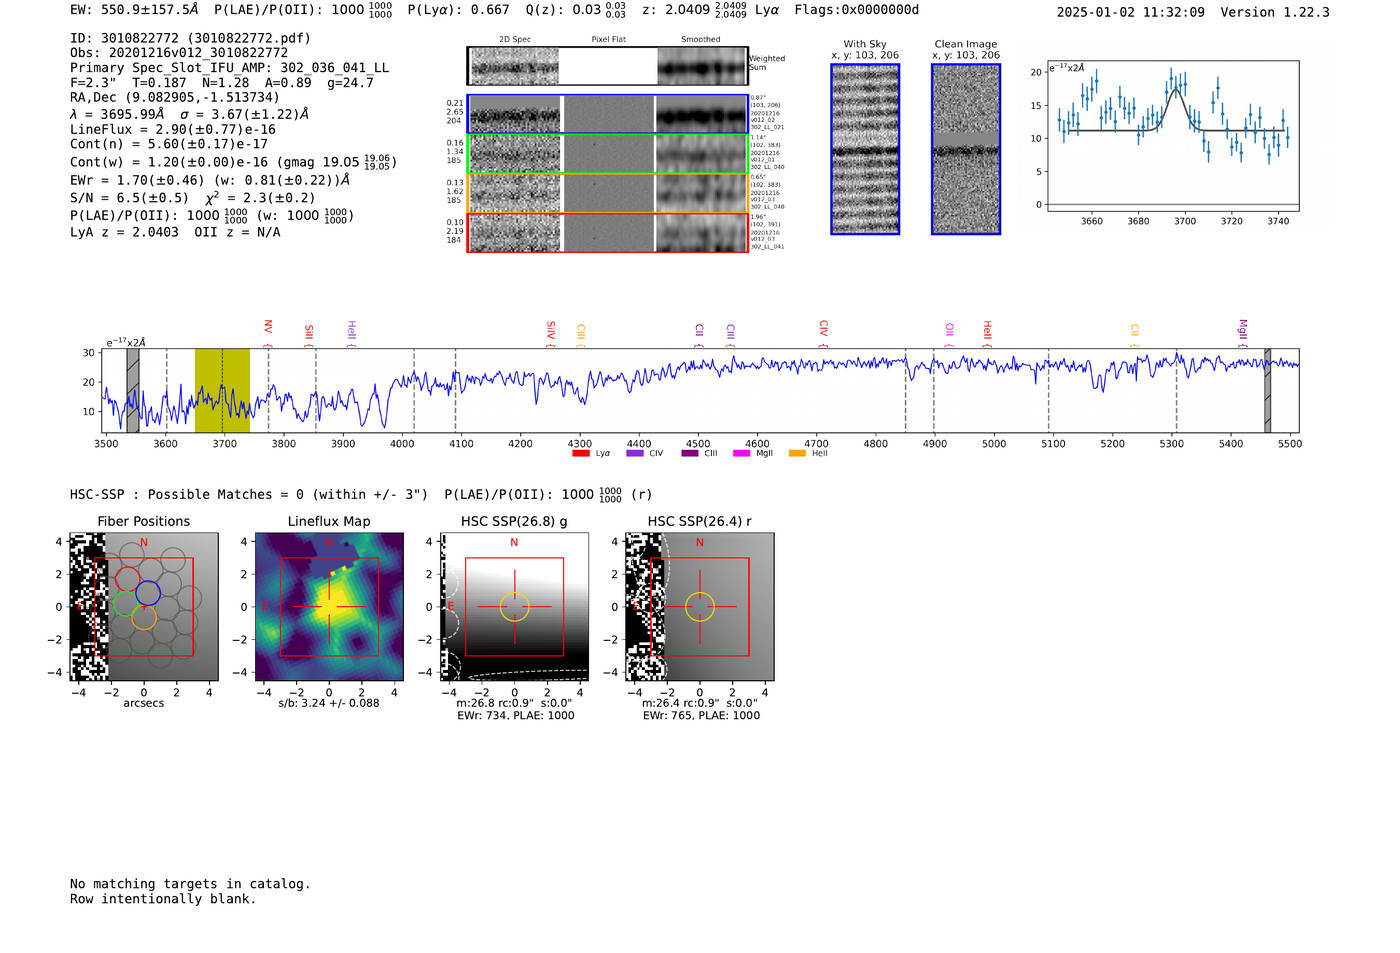Select the magenta MgII legend swatch
1400x953 pixels.
pyautogui.click(x=741, y=453)
